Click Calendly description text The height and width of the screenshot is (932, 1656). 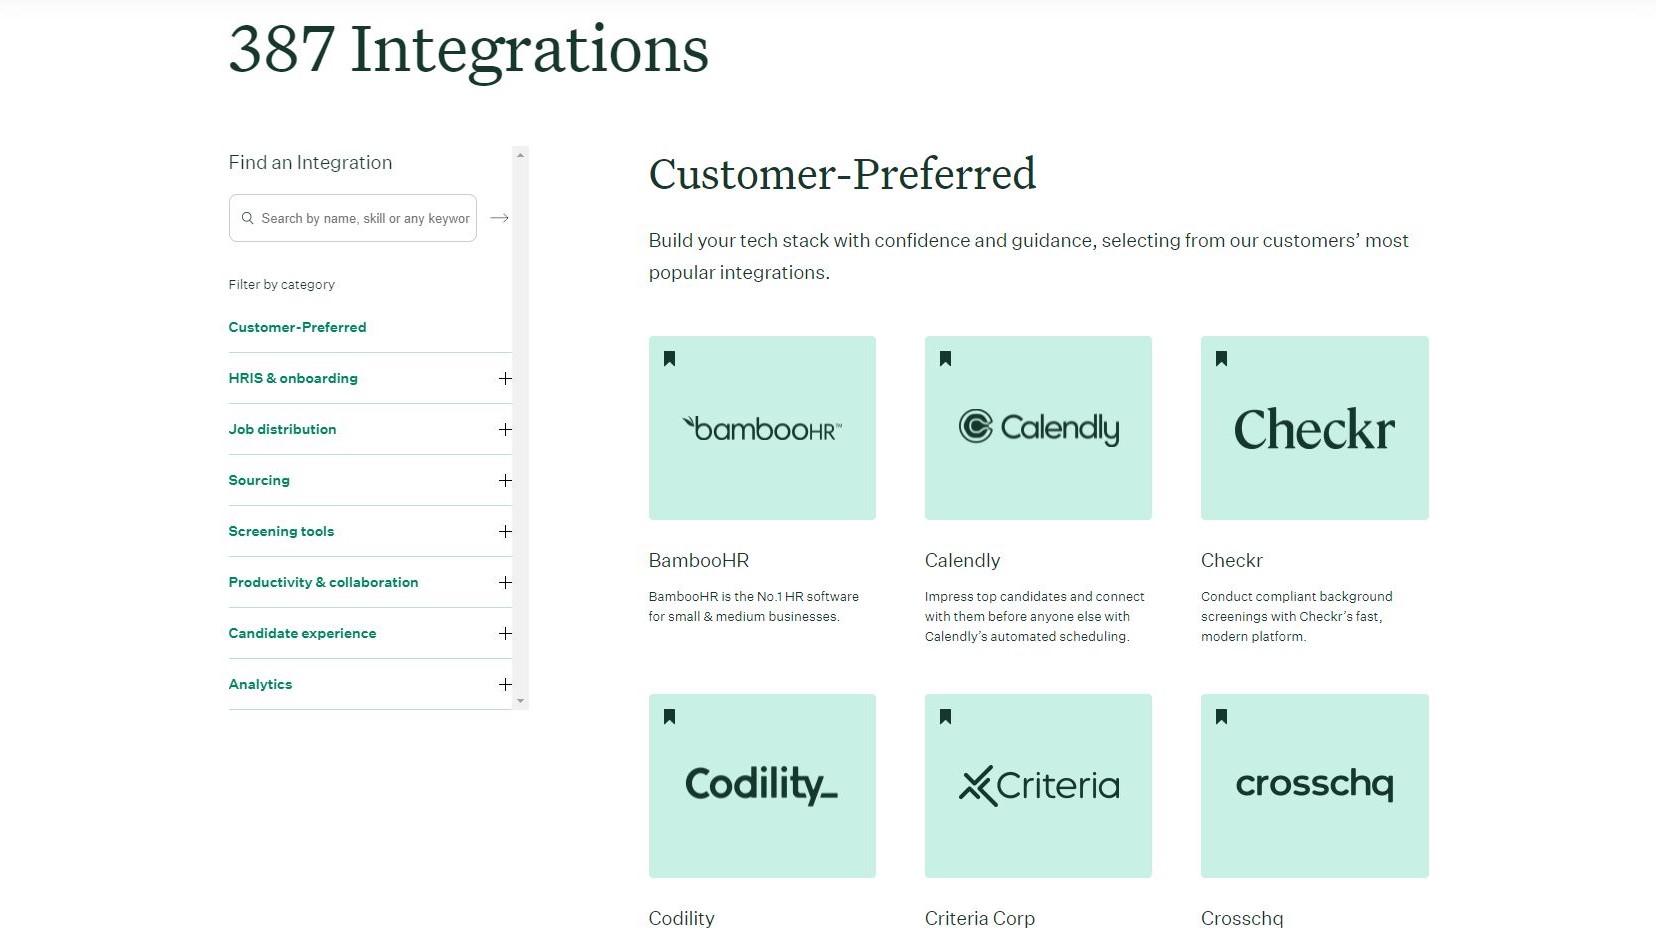tap(1034, 616)
